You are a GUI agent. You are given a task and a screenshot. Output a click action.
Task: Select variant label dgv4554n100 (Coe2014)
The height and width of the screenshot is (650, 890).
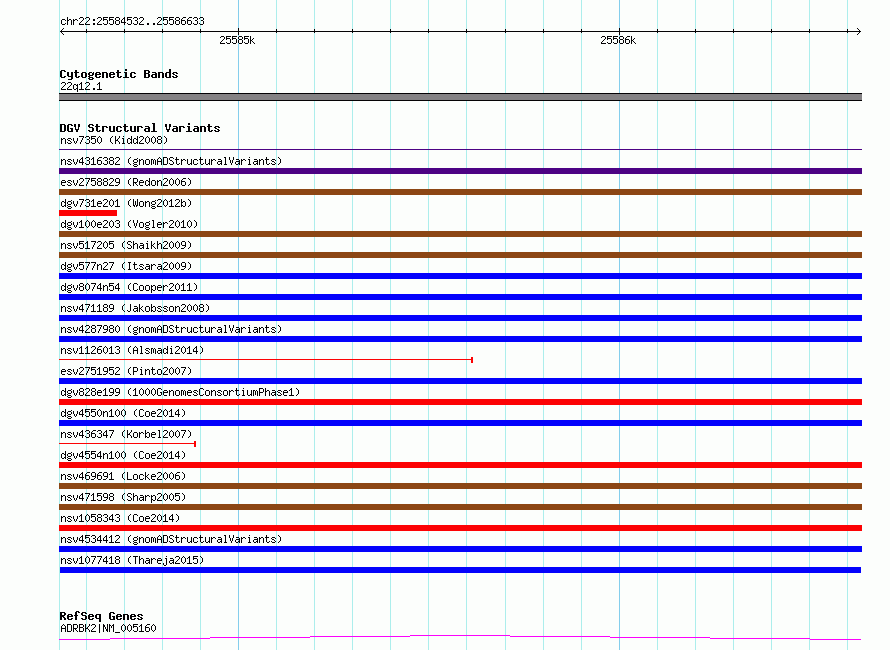[123, 455]
